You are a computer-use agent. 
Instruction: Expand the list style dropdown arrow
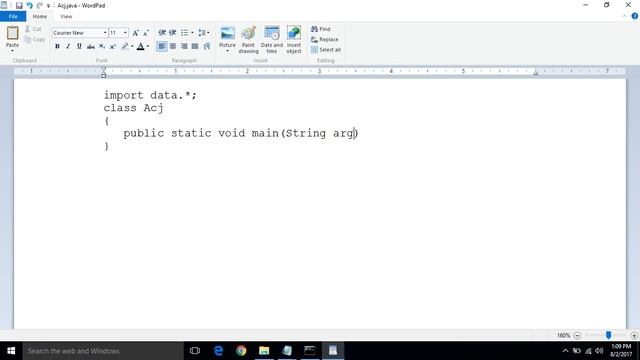(x=192, y=33)
